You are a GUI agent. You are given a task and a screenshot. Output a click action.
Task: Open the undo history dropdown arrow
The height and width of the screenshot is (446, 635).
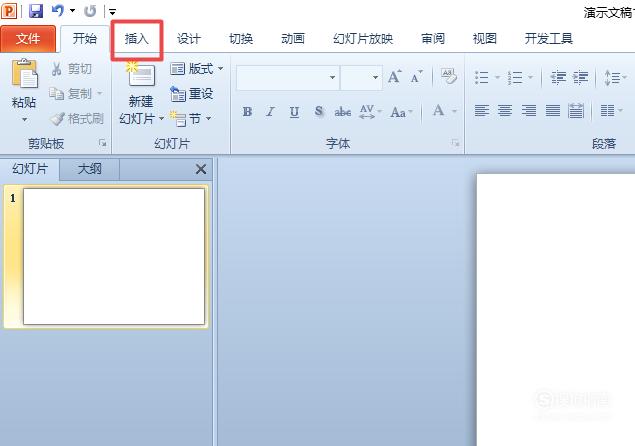click(x=72, y=11)
